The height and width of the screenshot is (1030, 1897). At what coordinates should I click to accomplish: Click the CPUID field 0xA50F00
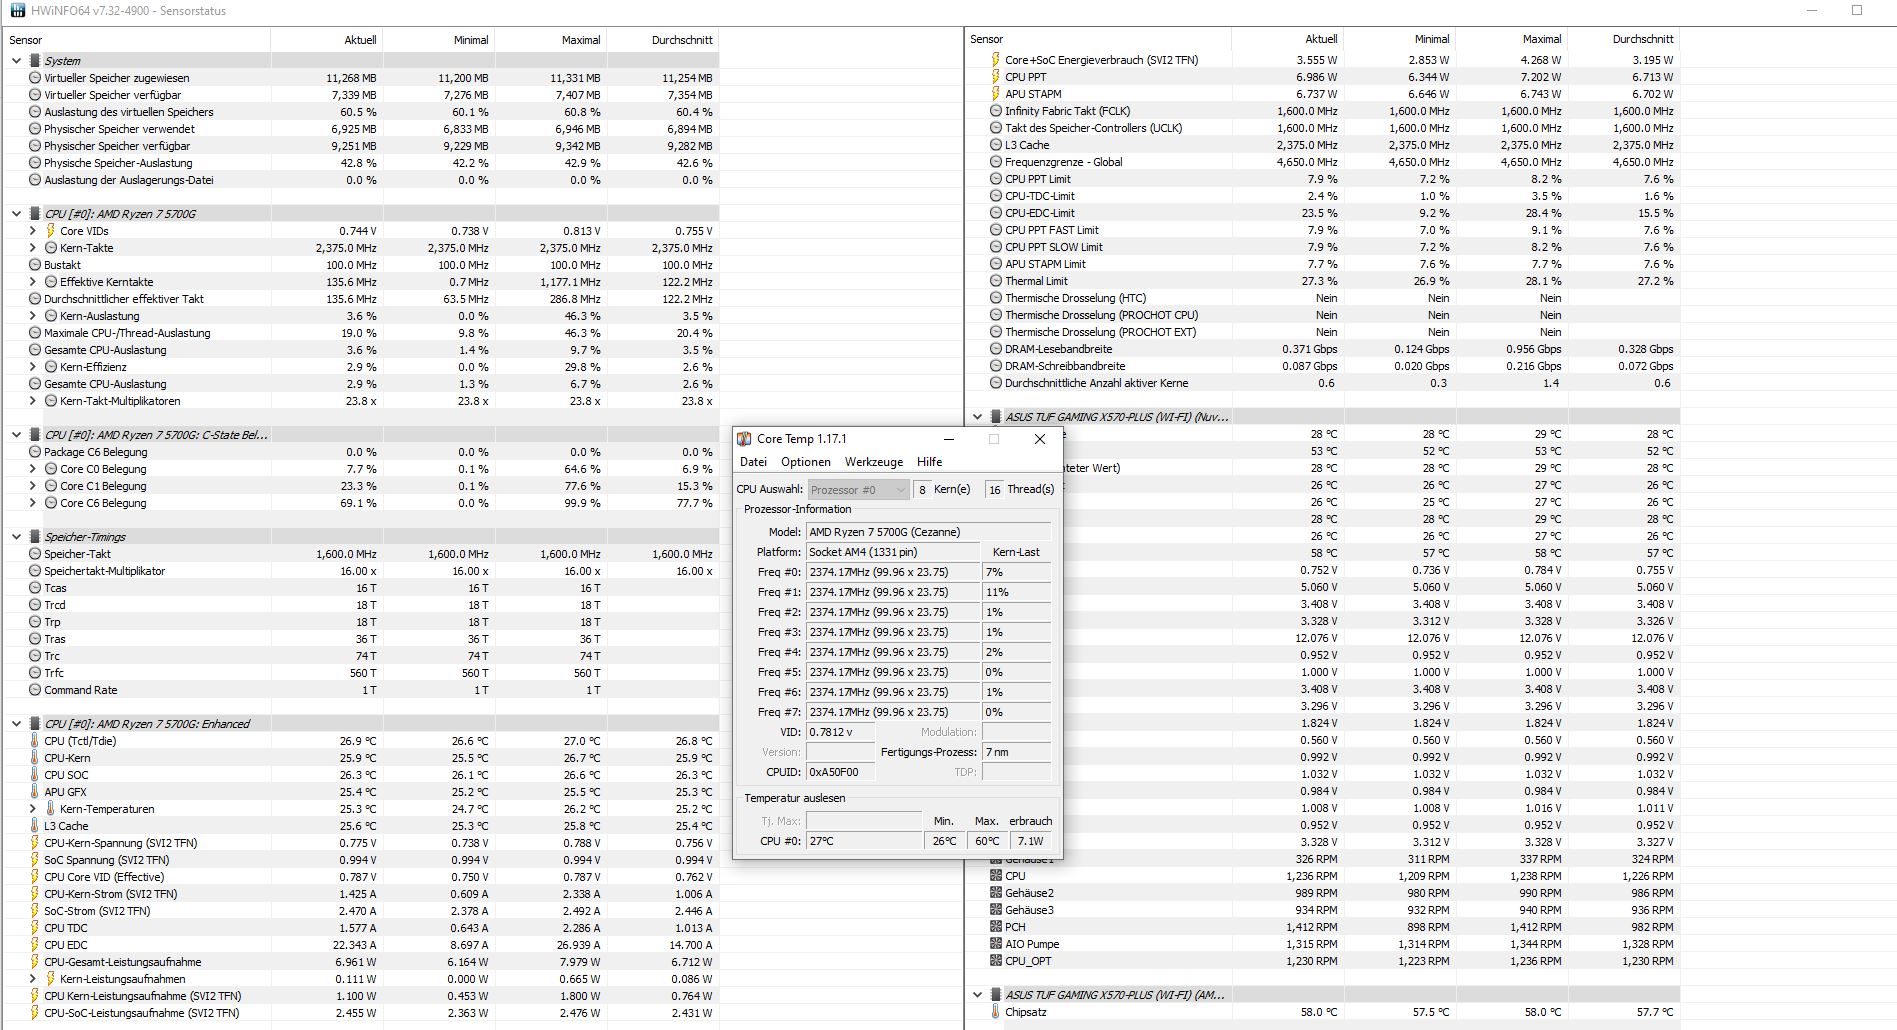coord(840,772)
